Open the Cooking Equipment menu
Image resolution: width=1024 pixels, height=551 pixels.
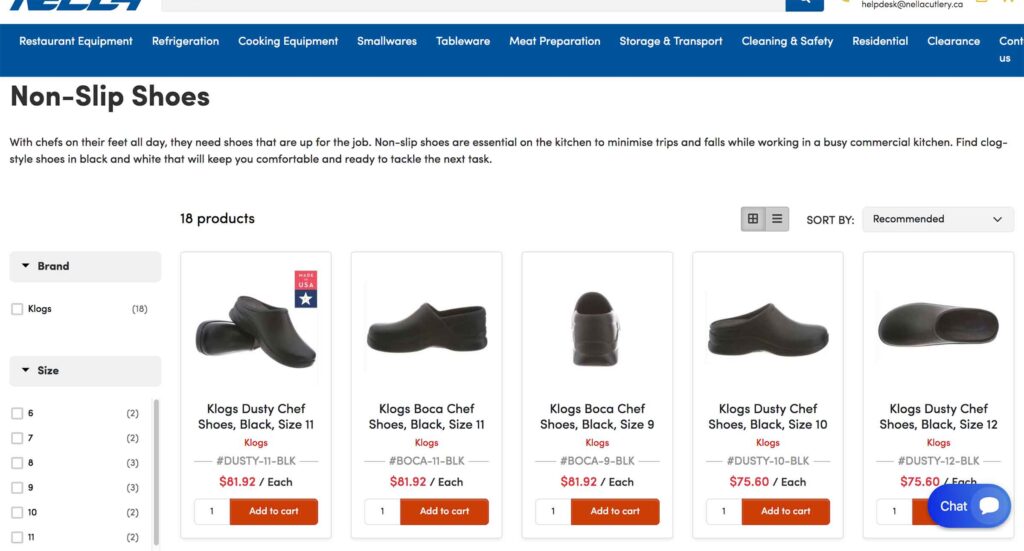click(x=288, y=41)
